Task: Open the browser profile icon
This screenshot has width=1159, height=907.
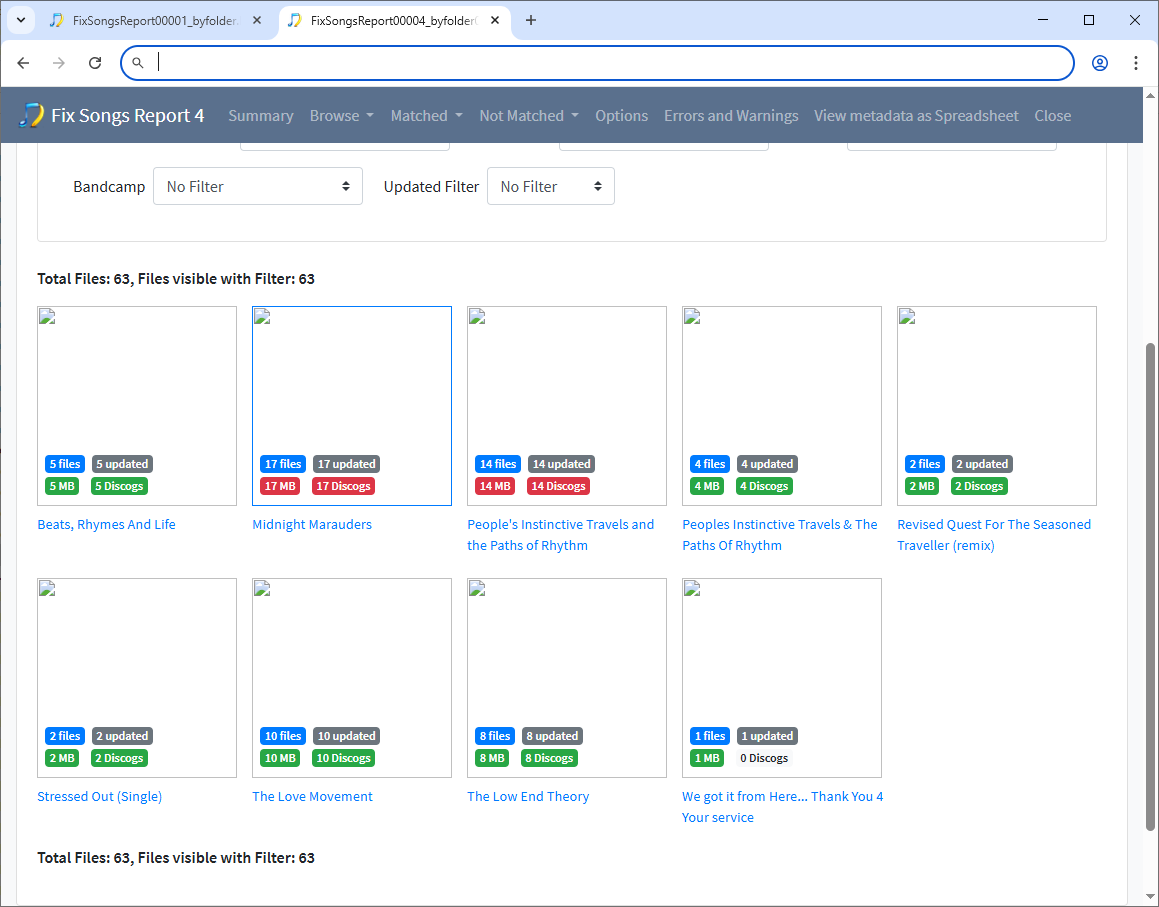Action: coord(1100,63)
